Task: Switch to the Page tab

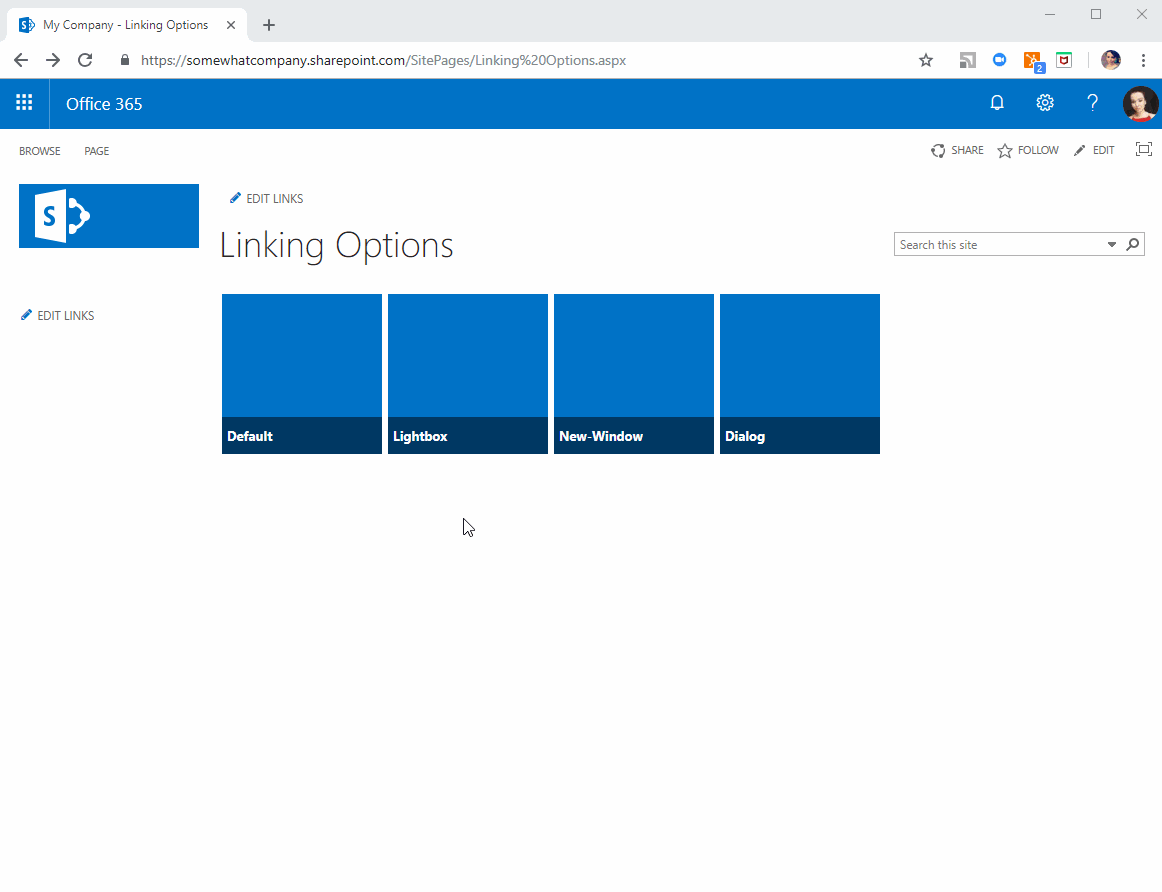Action: tap(96, 151)
